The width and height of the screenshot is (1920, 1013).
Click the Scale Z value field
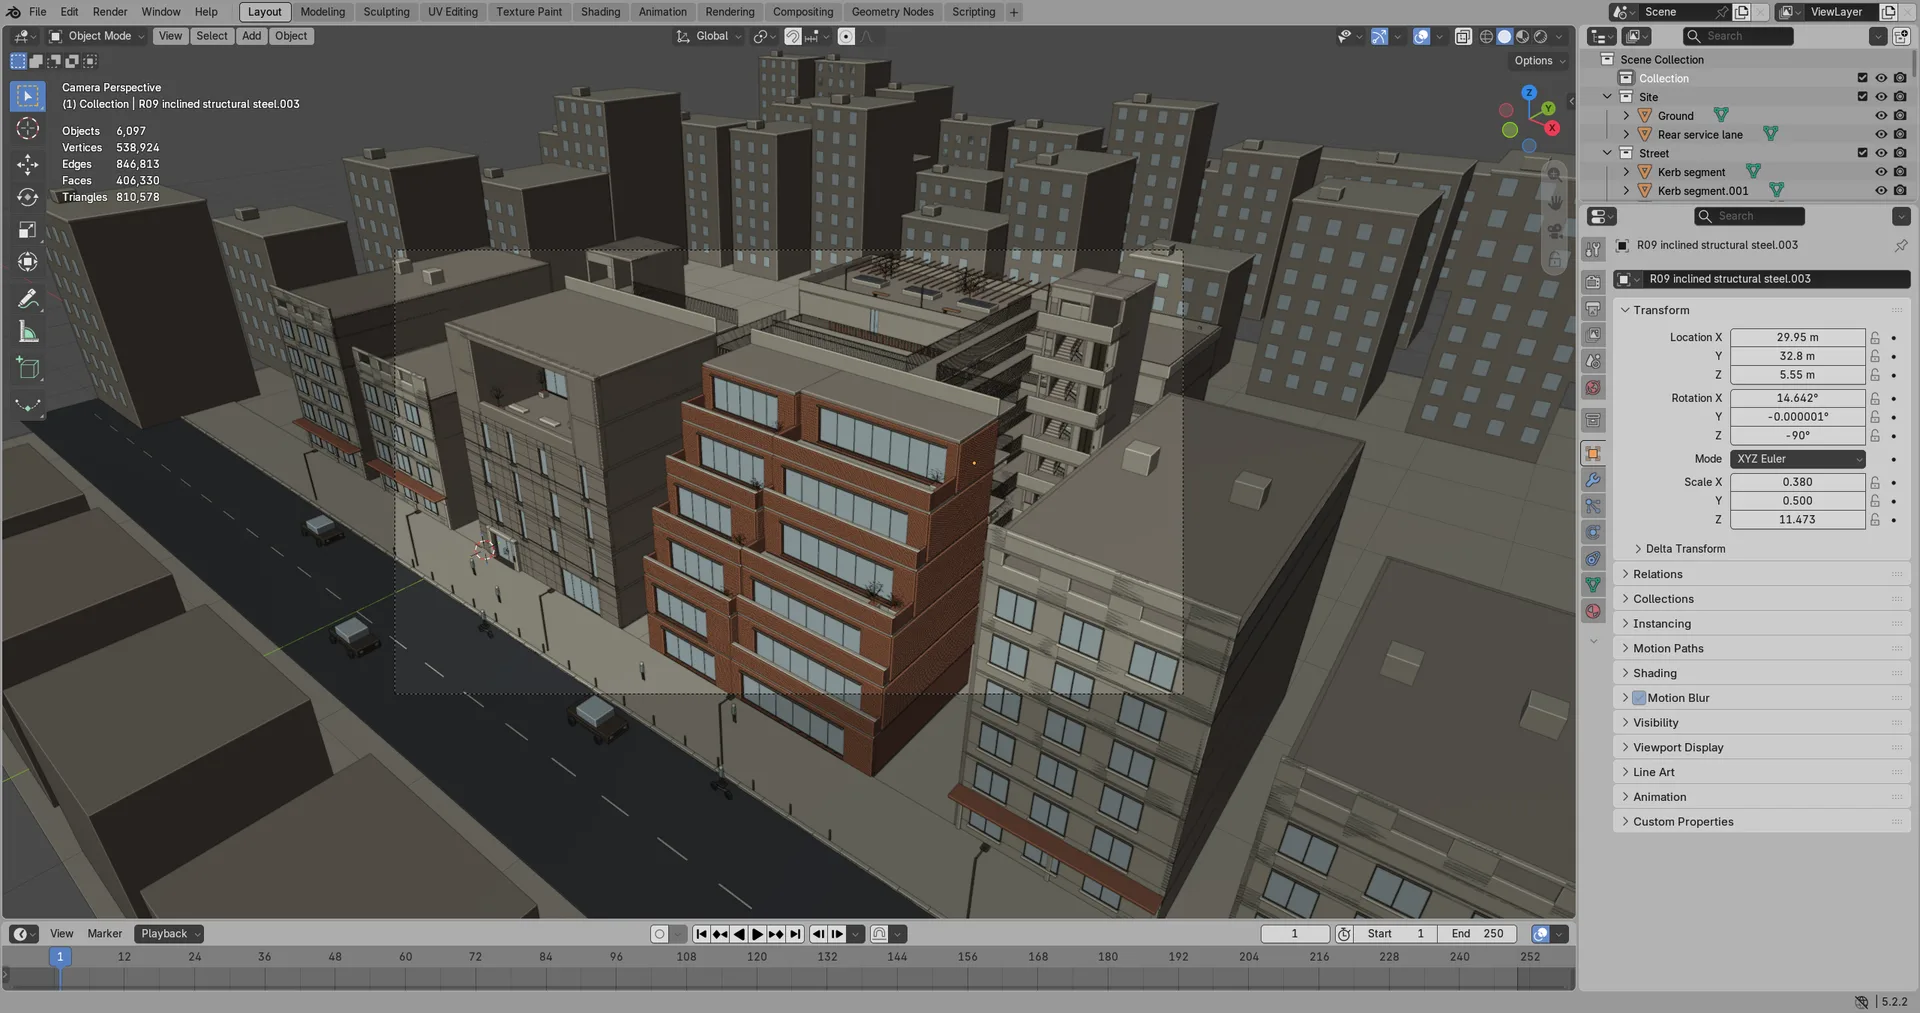[1797, 520]
